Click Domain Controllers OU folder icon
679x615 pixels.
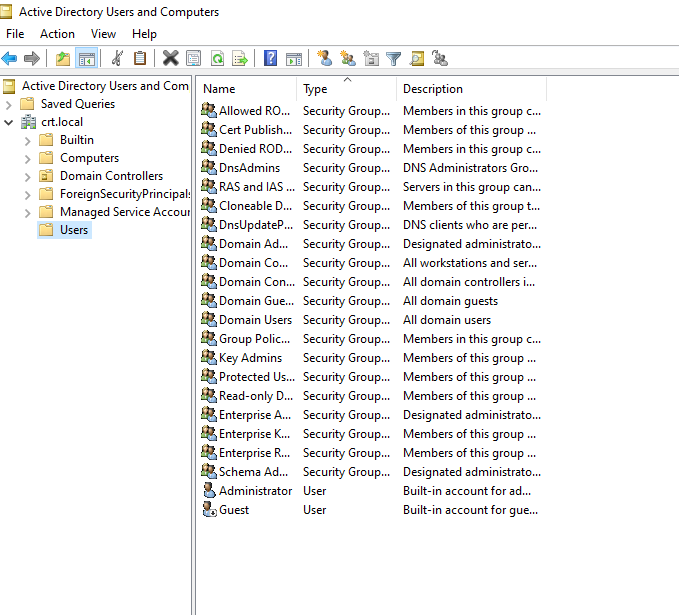46,175
